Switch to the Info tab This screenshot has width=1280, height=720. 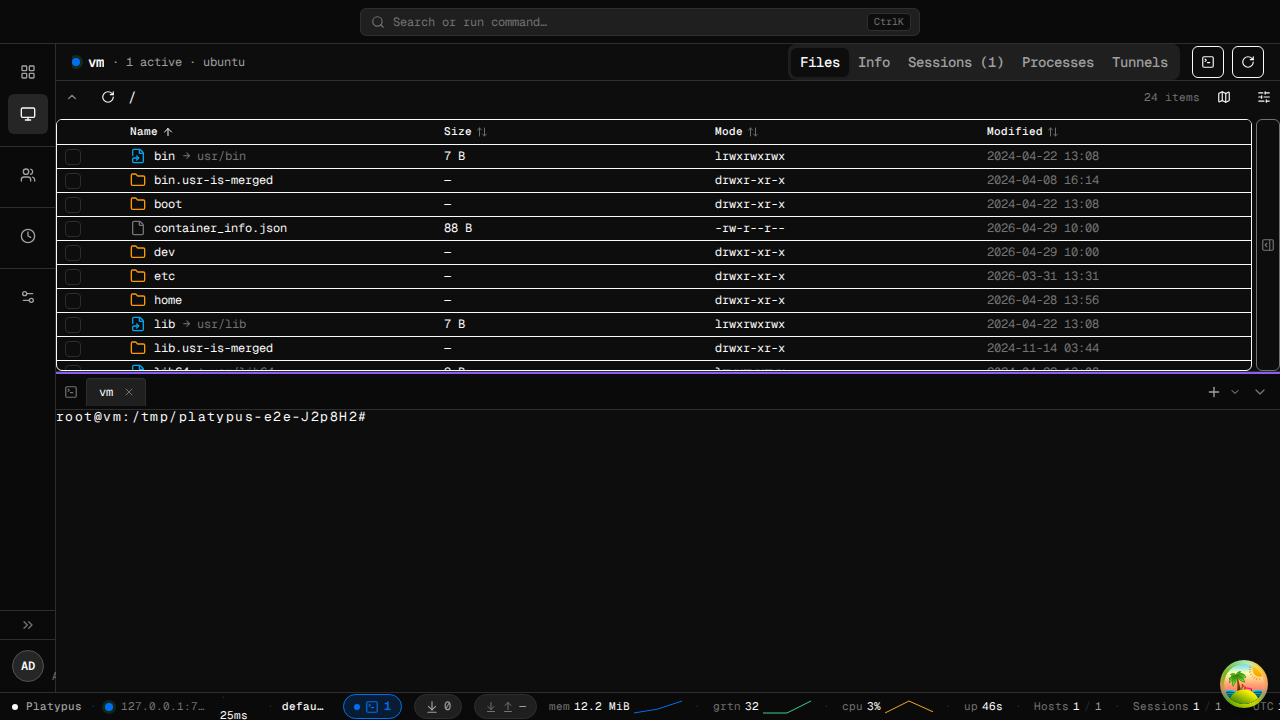874,62
